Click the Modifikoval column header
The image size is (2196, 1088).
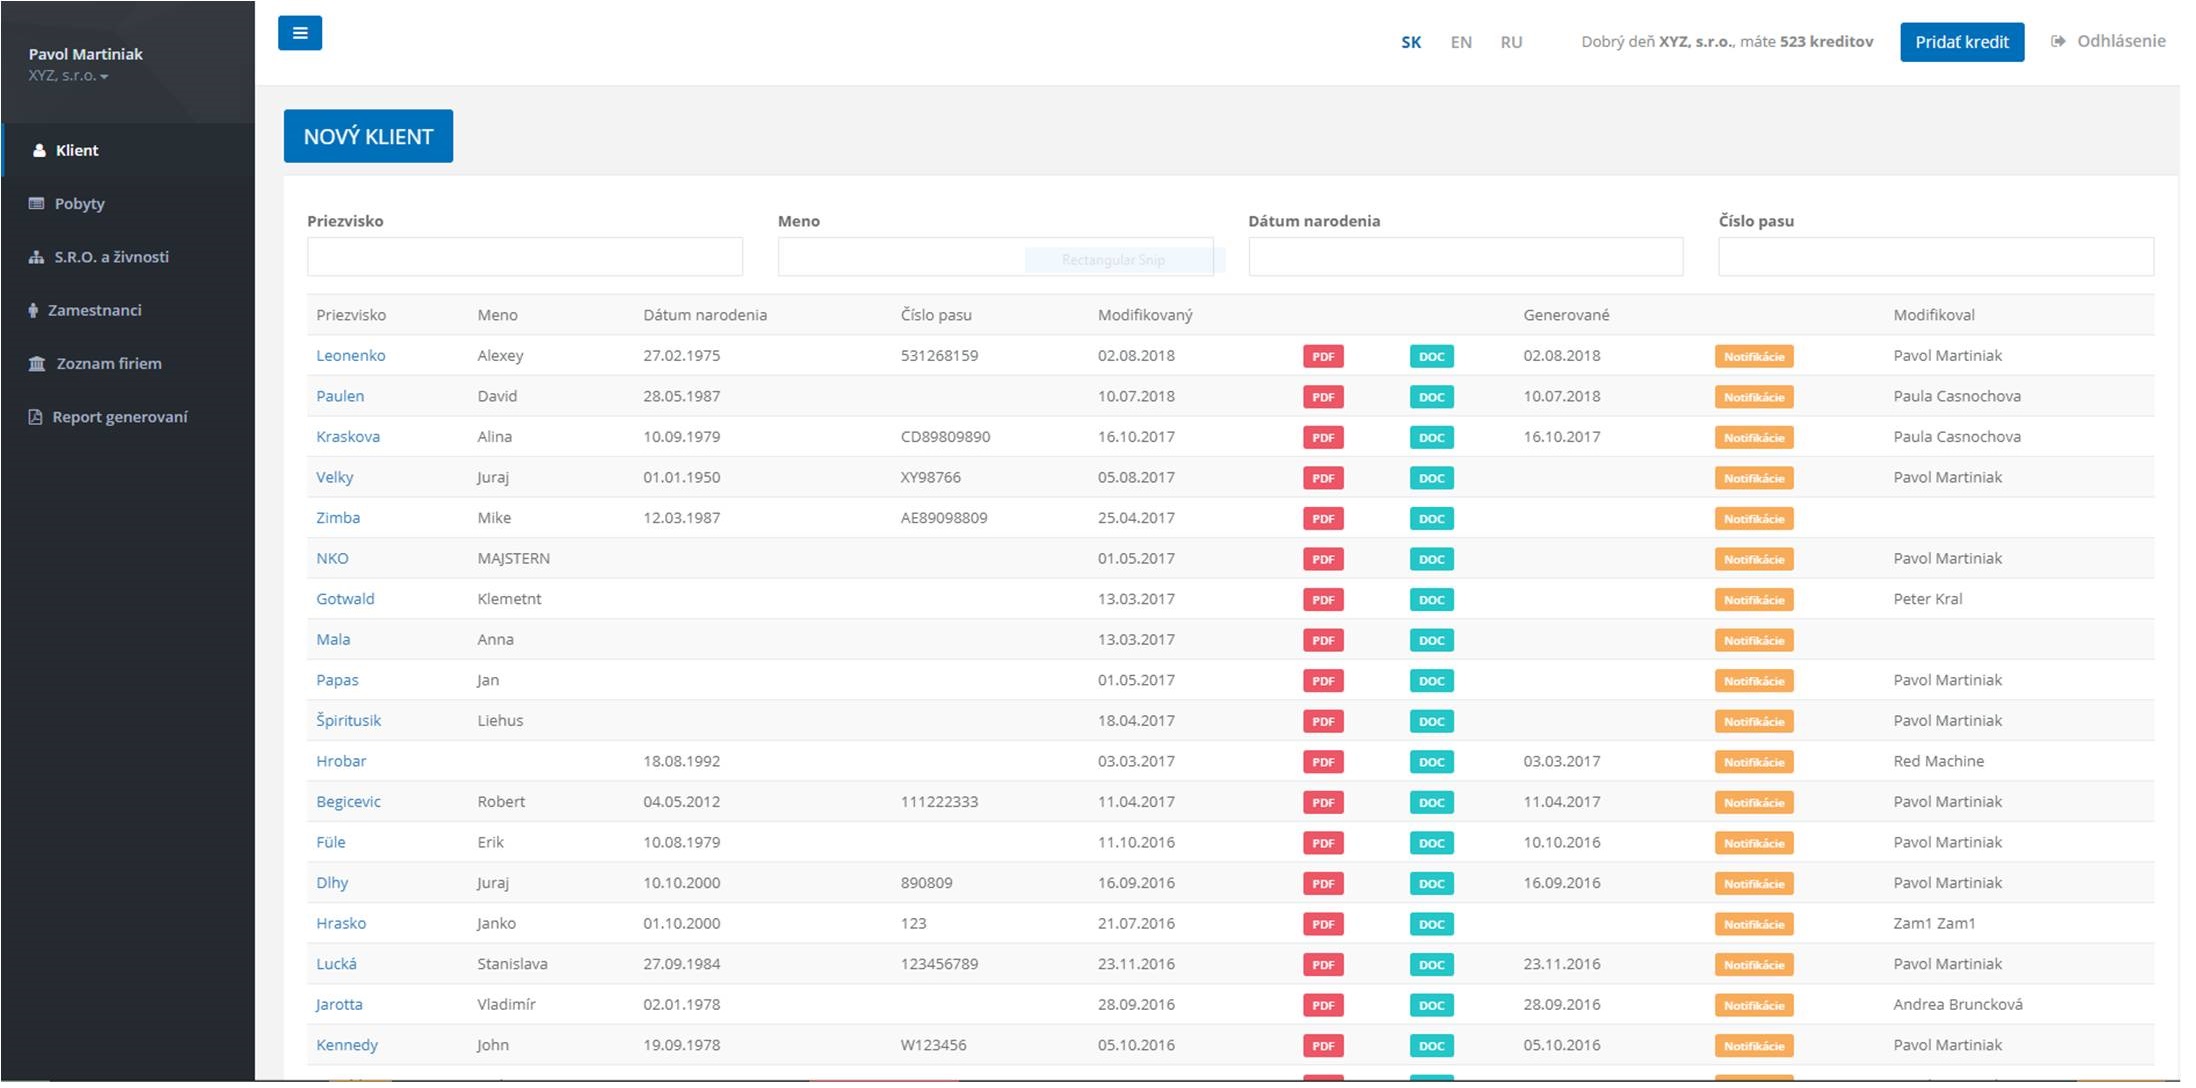[x=1934, y=315]
